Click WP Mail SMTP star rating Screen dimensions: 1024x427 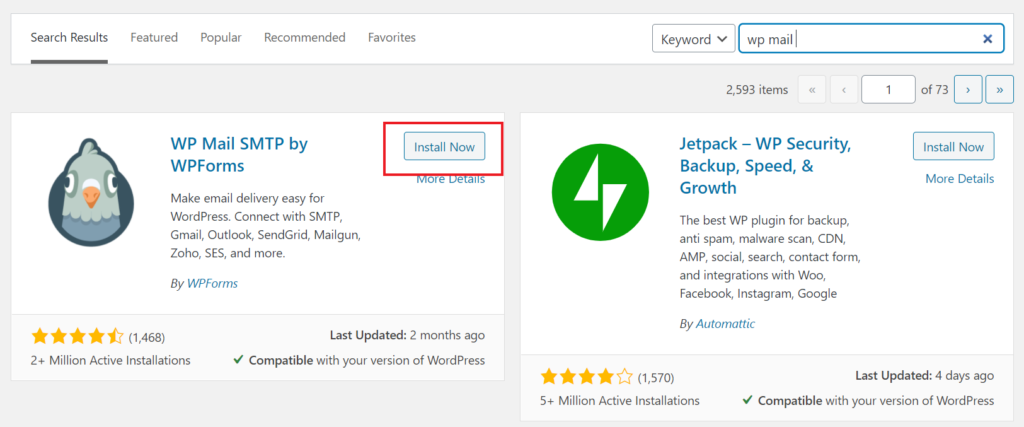point(77,337)
